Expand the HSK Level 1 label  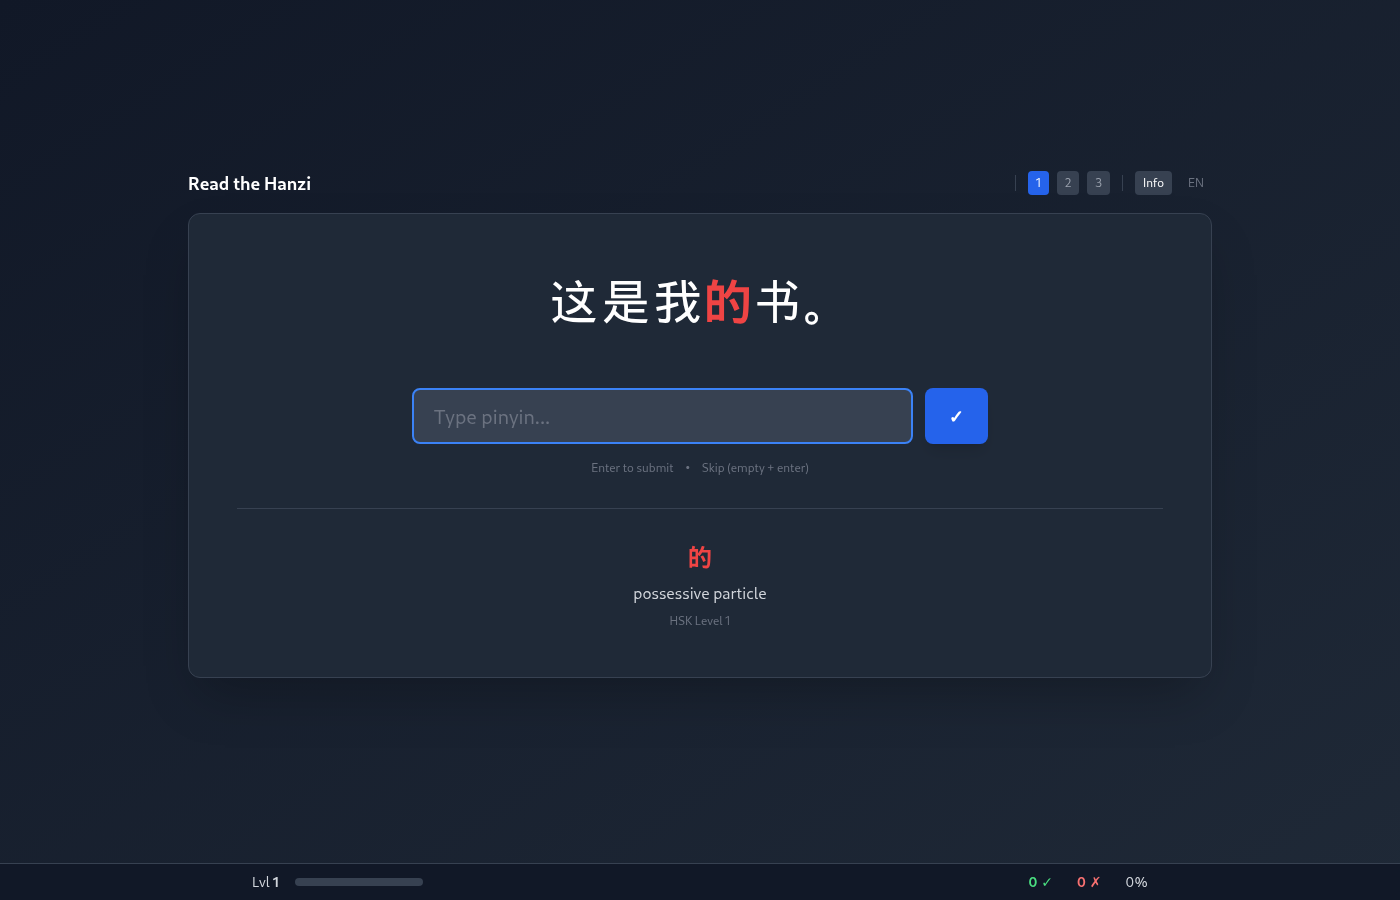pyautogui.click(x=699, y=620)
